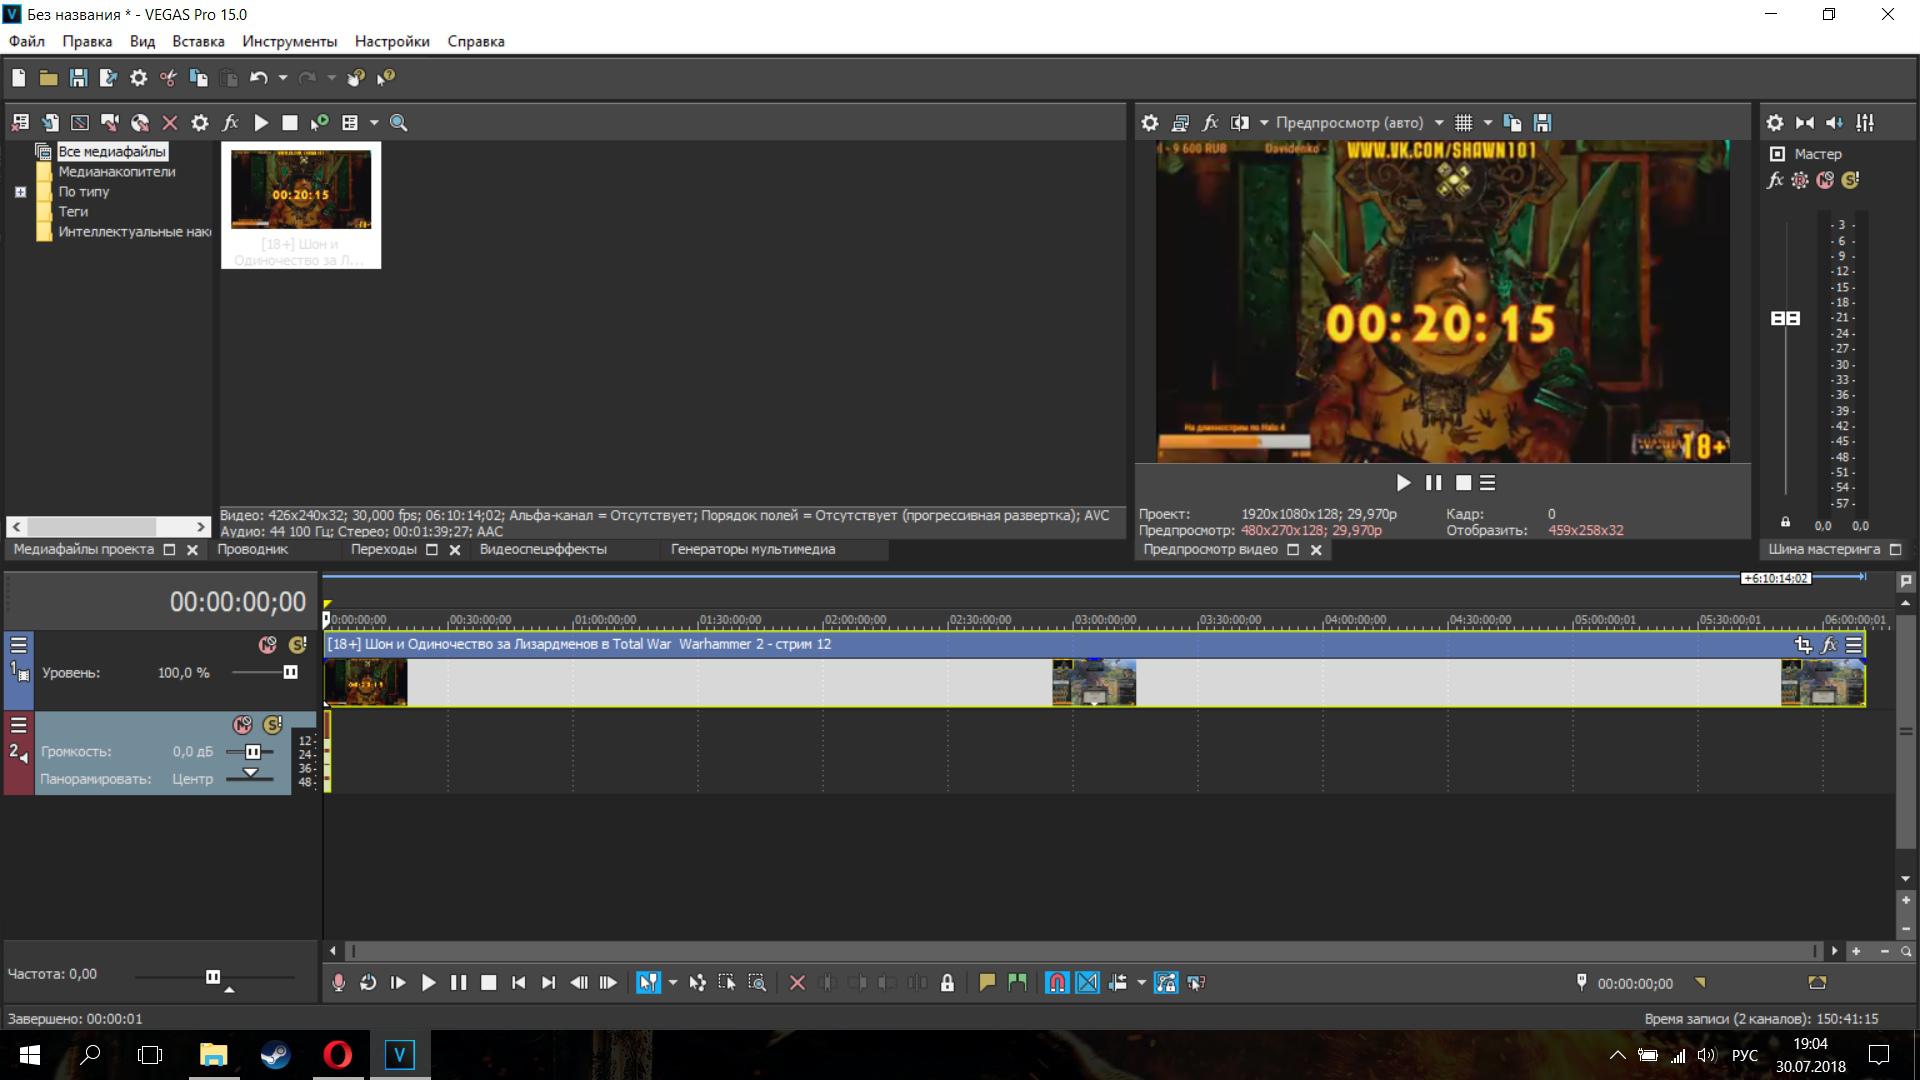Lock event with the padlock icon in timeline toolbar
This screenshot has height=1080, width=1920.
947,983
